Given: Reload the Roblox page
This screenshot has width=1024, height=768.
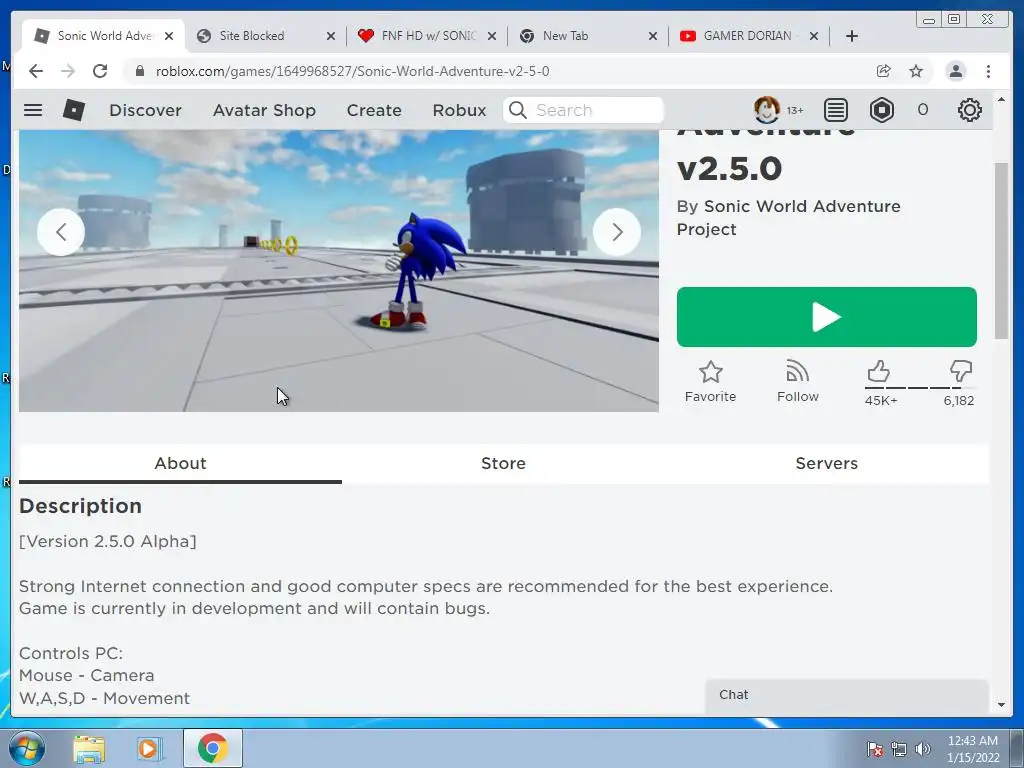Looking at the screenshot, I should [x=100, y=71].
